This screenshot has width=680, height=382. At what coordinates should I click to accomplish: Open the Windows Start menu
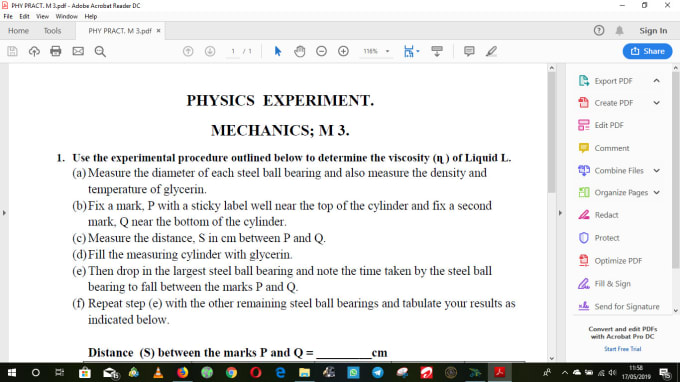[12, 372]
